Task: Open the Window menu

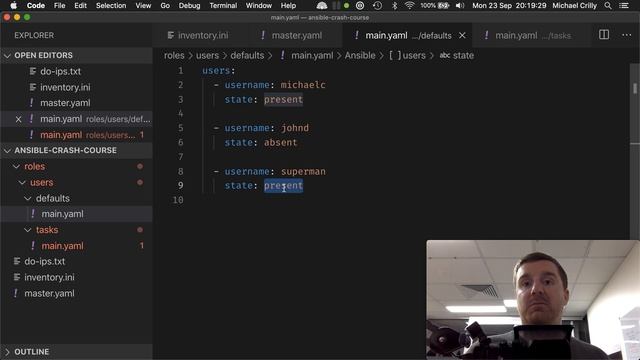Action: point(259,6)
